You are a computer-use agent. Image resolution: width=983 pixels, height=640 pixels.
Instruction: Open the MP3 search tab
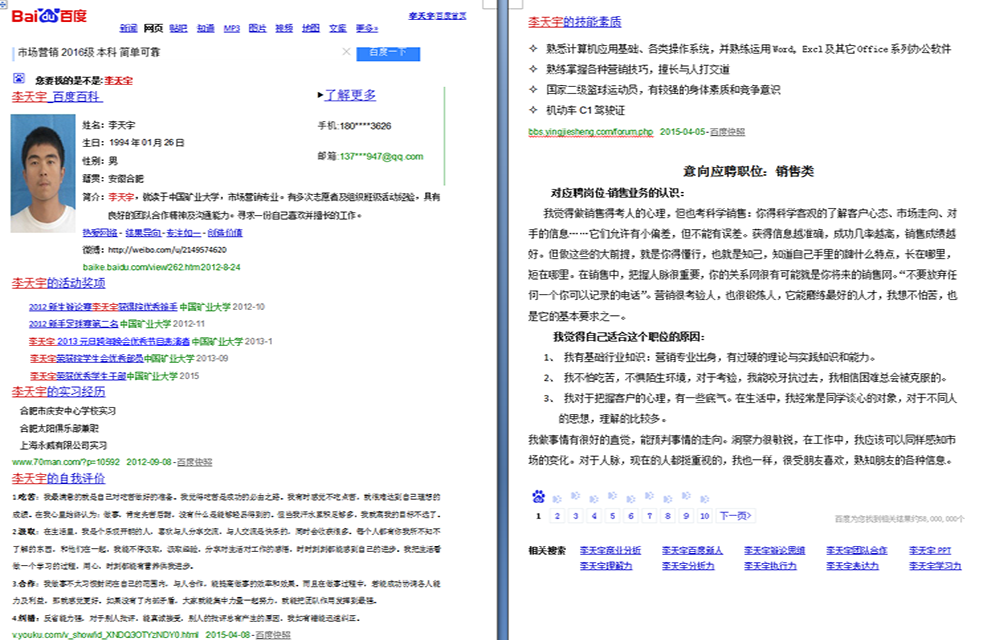231,28
